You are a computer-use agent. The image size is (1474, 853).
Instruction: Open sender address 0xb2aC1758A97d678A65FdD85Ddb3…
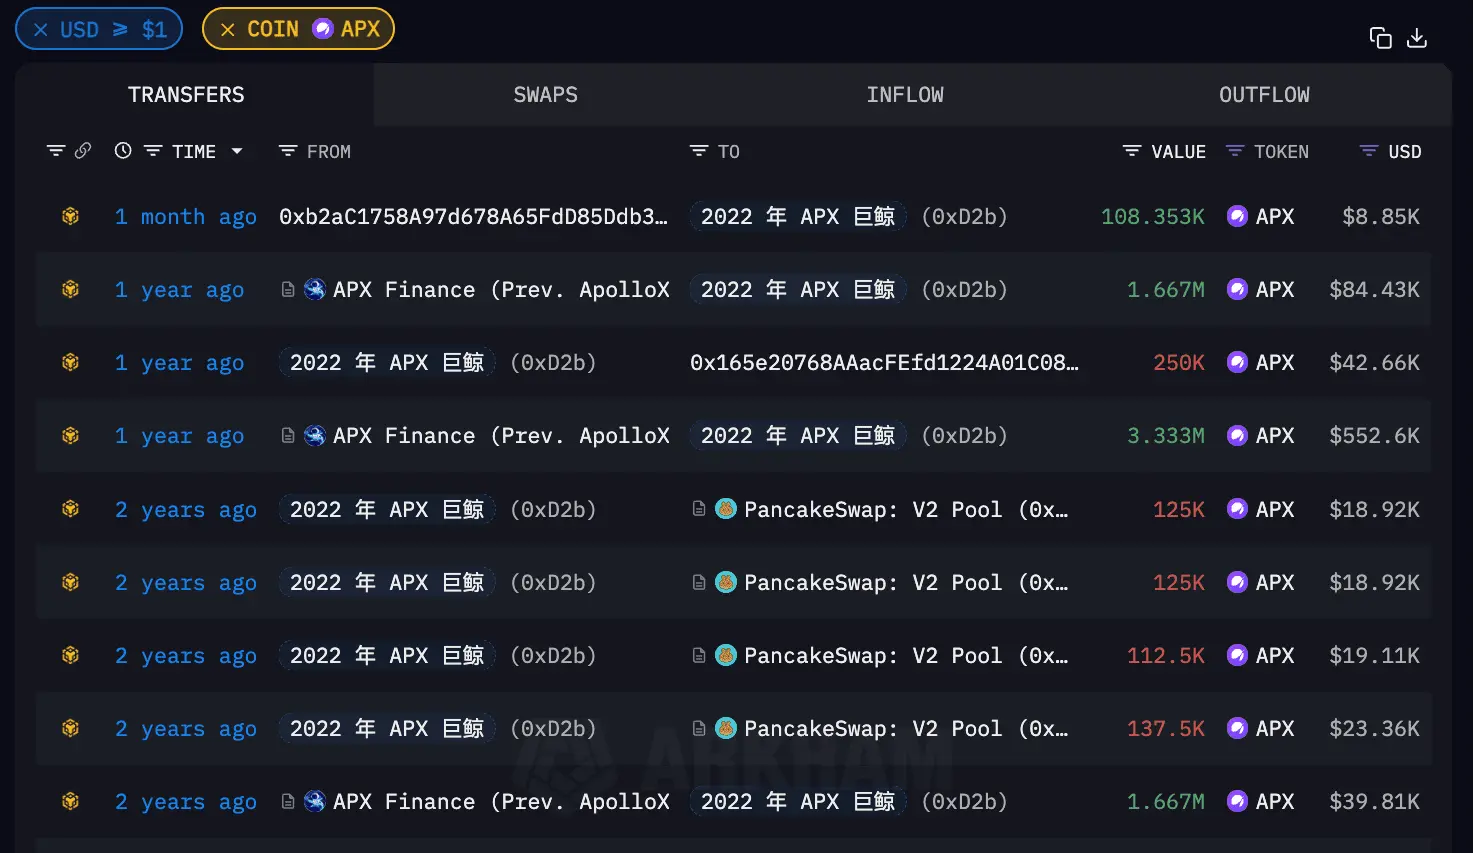click(x=473, y=217)
